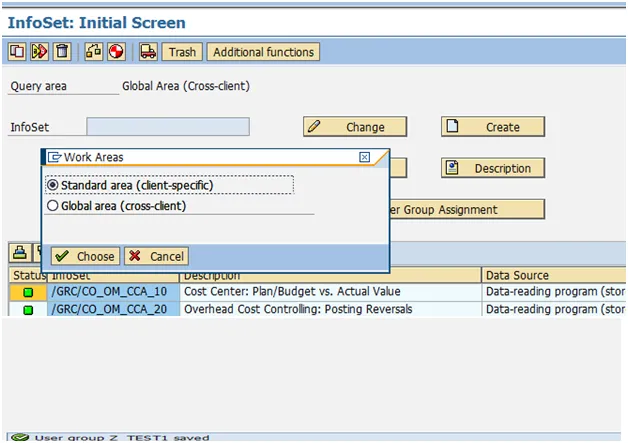Click the Delete trash can icon
This screenshot has width=628, height=443.
tap(62, 52)
